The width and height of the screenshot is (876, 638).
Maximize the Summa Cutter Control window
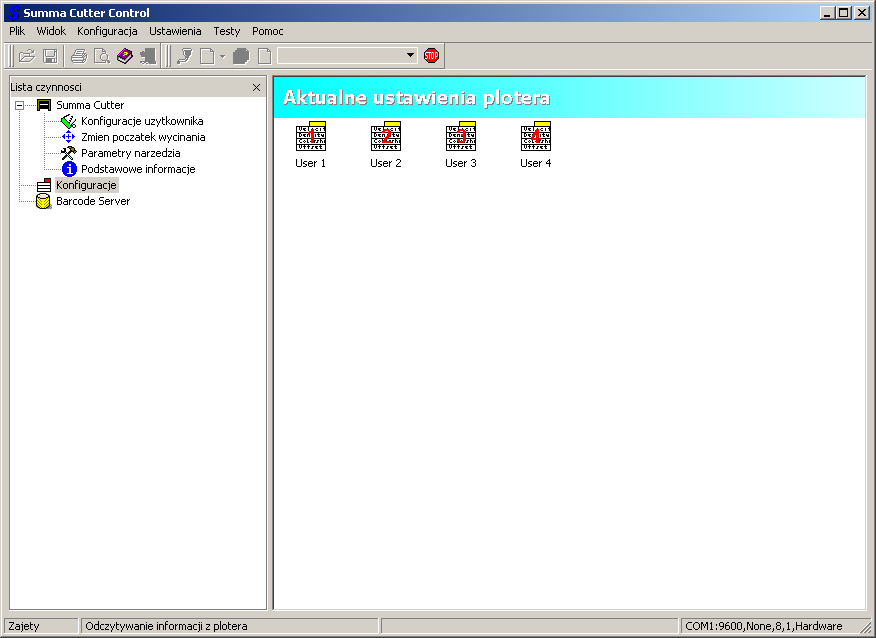click(844, 12)
